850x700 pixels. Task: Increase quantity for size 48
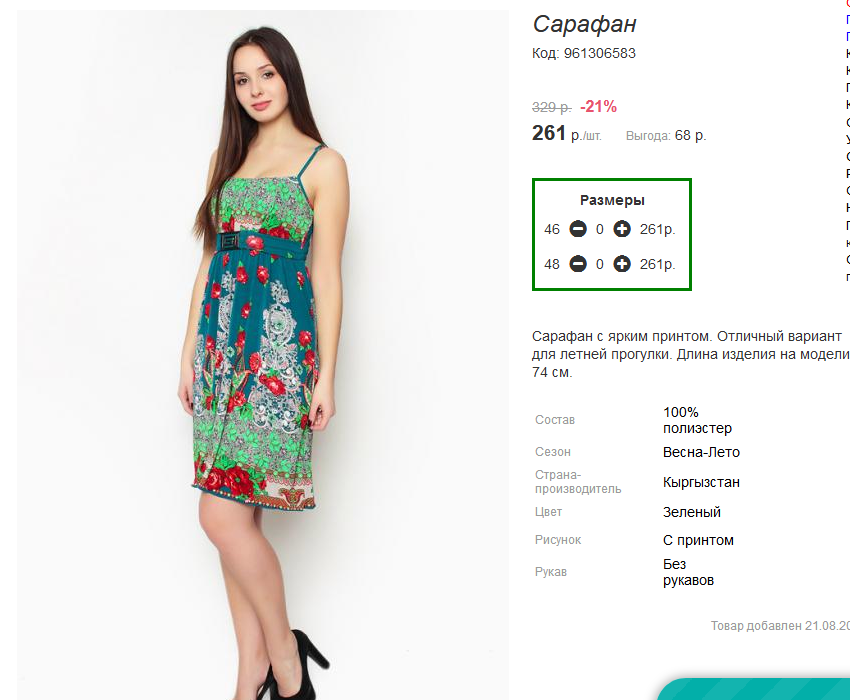622,264
